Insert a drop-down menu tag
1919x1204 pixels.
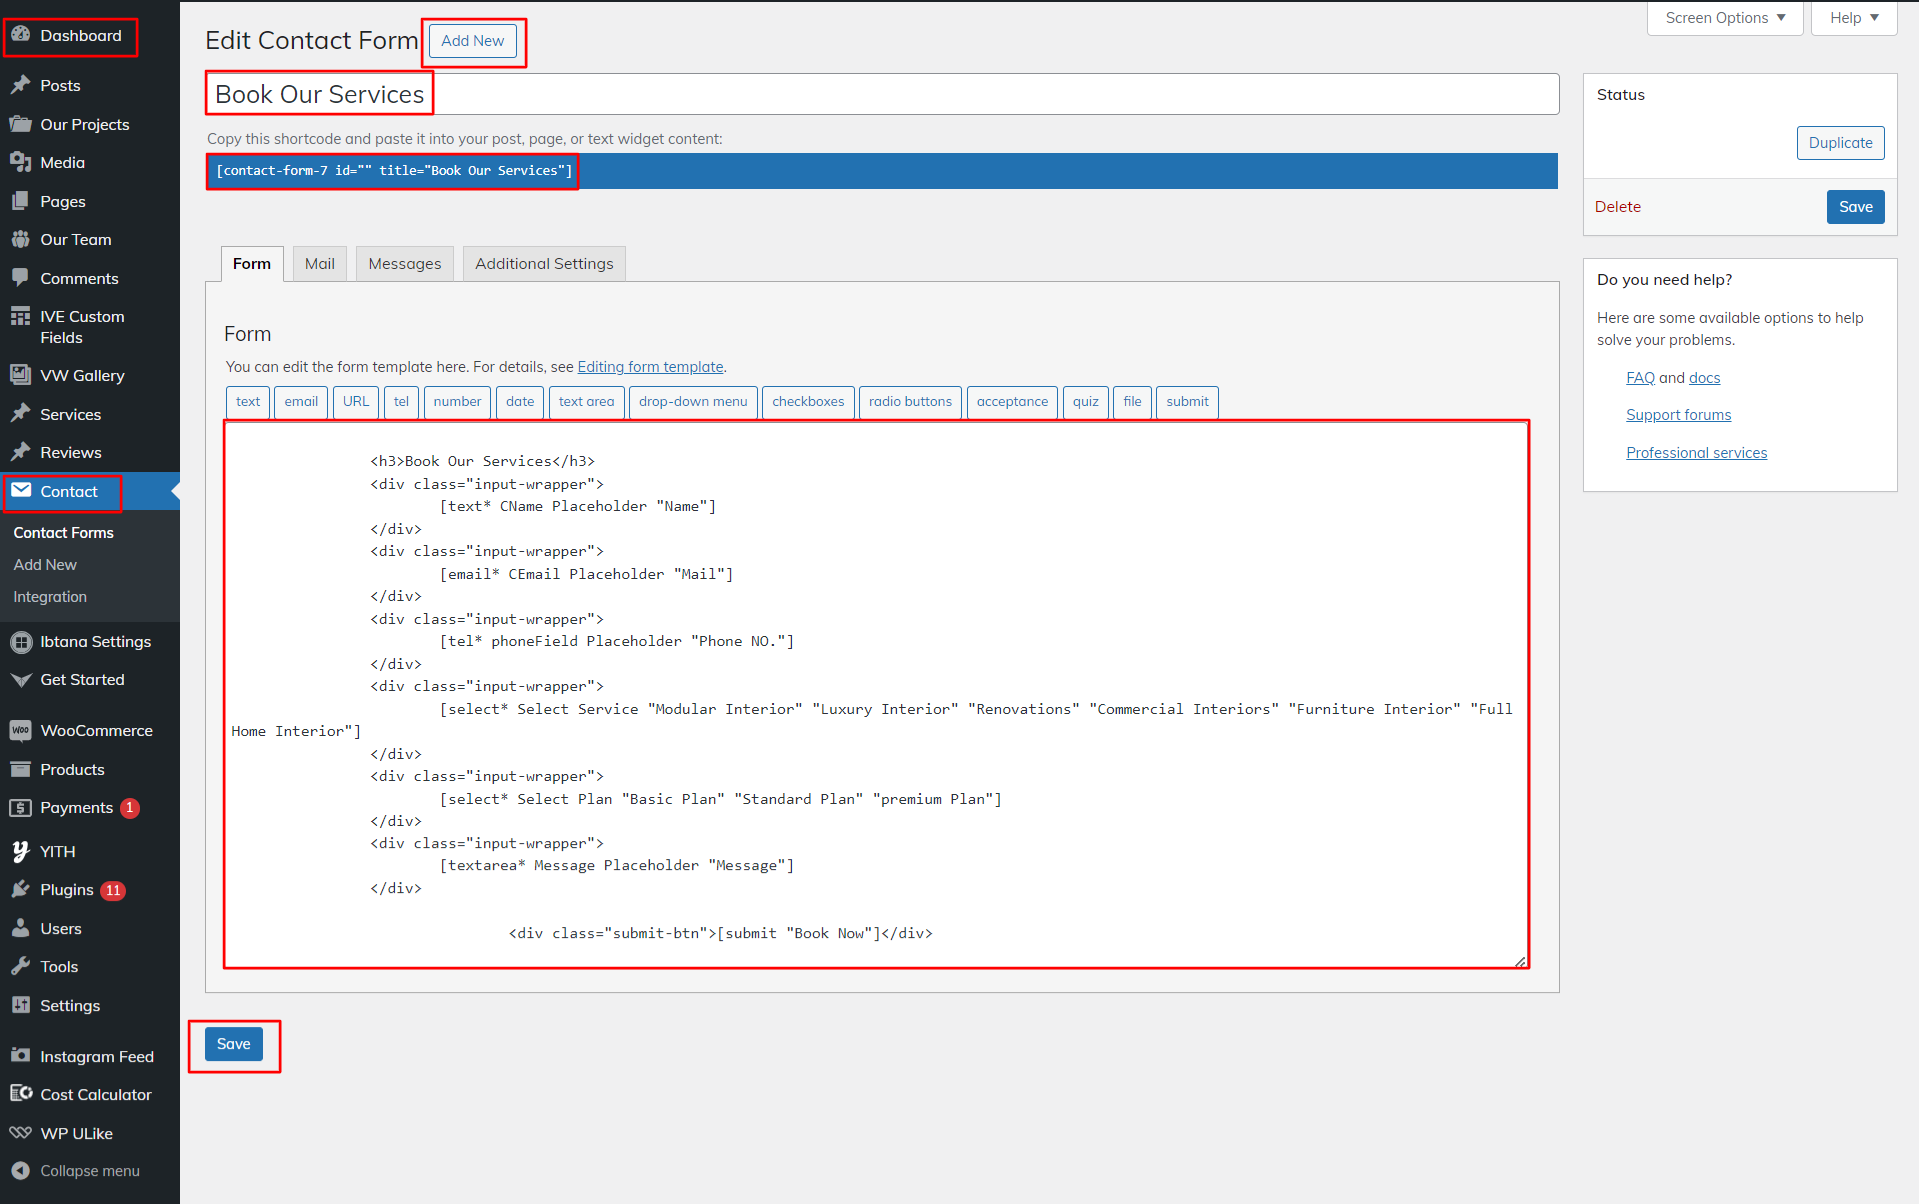692,402
